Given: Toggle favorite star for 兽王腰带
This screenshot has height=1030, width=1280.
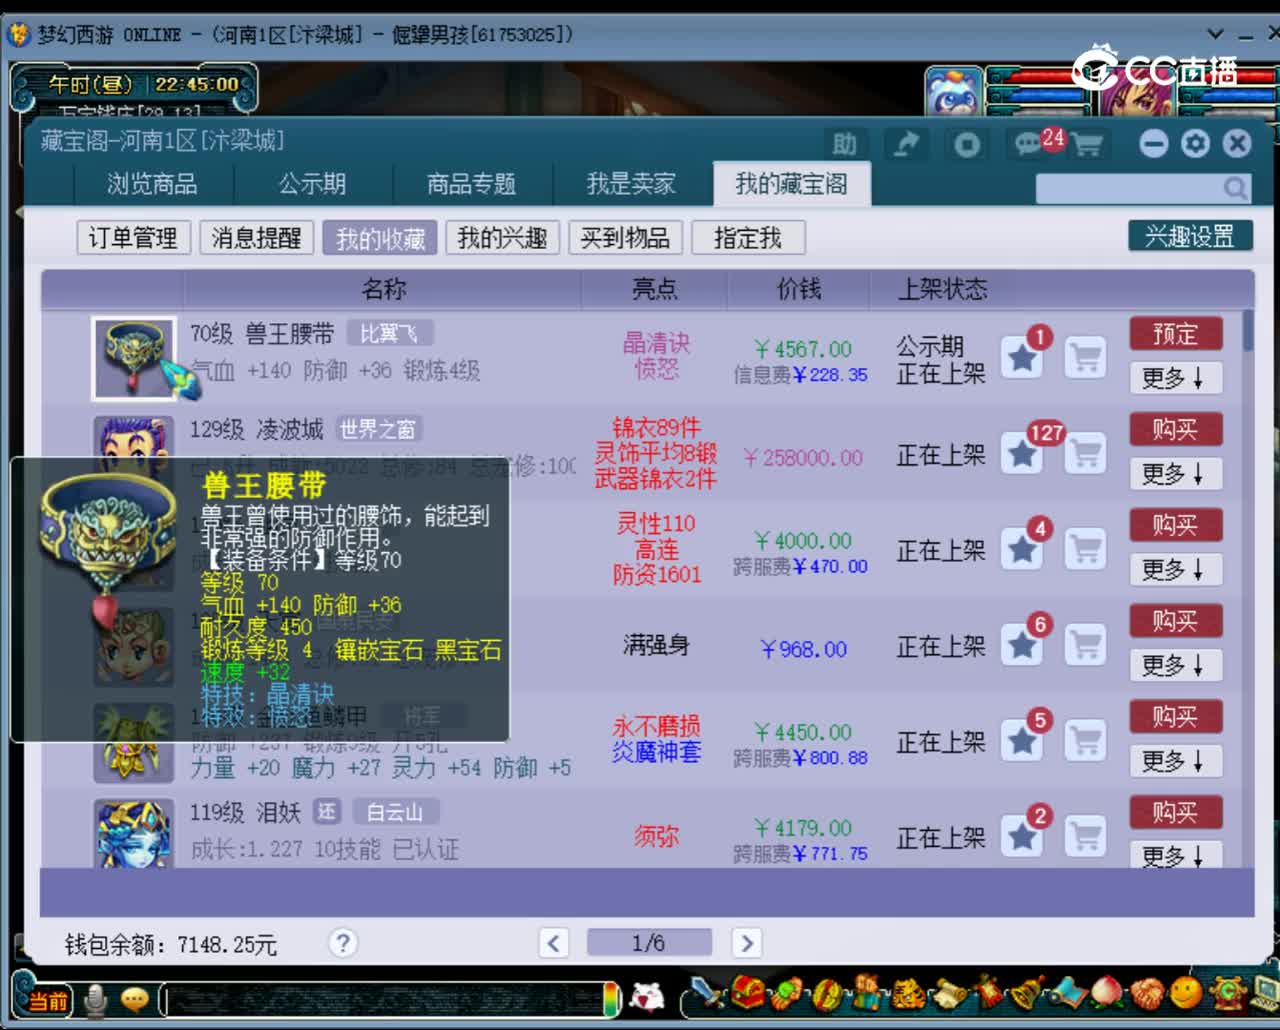Looking at the screenshot, I should click(1022, 357).
